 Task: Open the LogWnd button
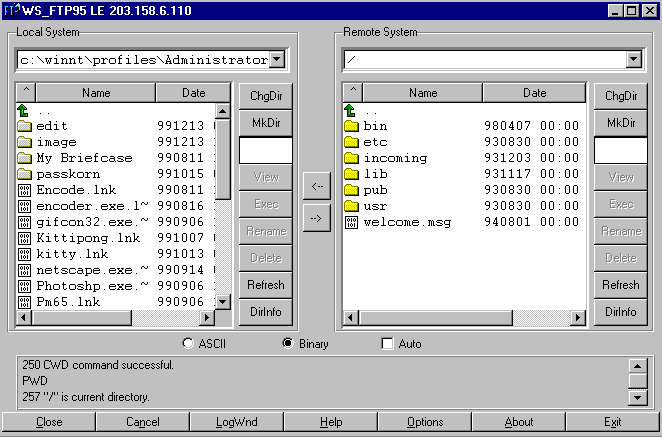pos(236,422)
